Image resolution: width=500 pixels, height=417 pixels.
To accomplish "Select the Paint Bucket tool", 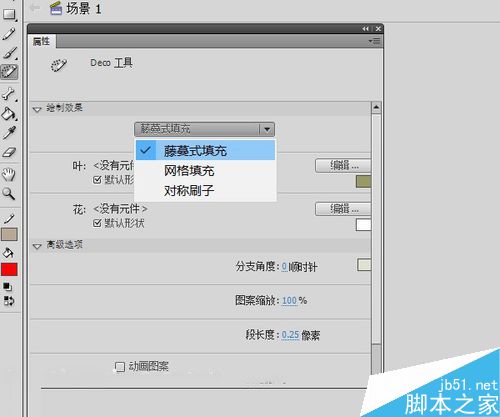I will pos(9,114).
